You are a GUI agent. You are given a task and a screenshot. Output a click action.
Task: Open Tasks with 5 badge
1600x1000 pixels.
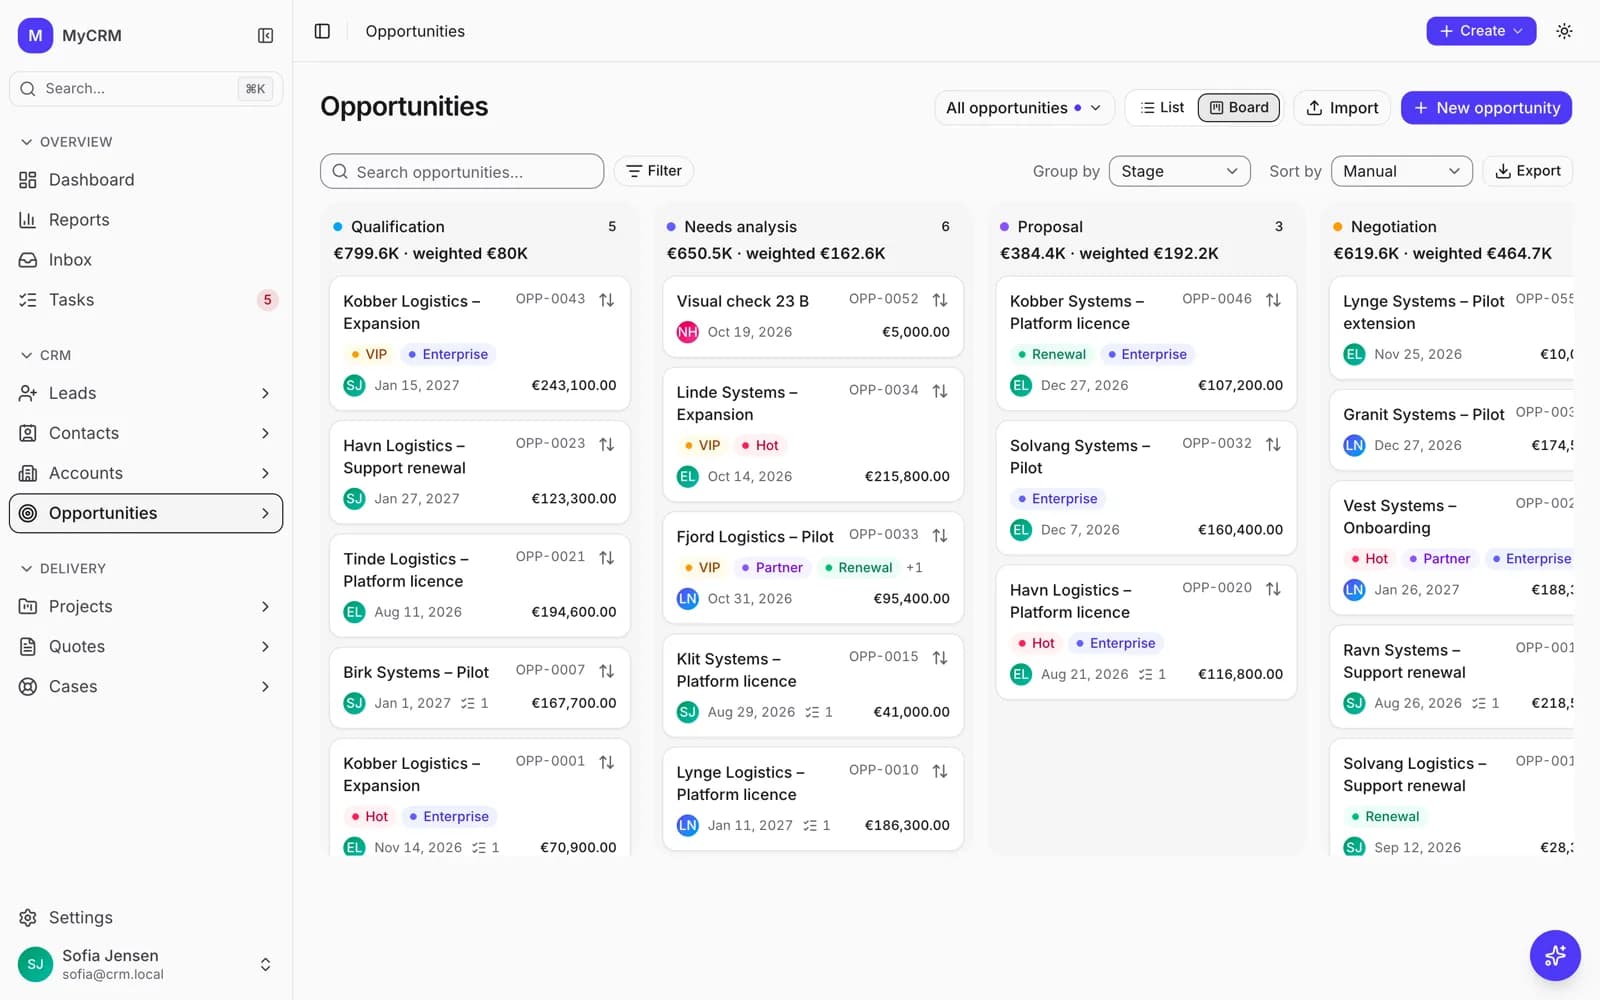pyautogui.click(x=146, y=300)
